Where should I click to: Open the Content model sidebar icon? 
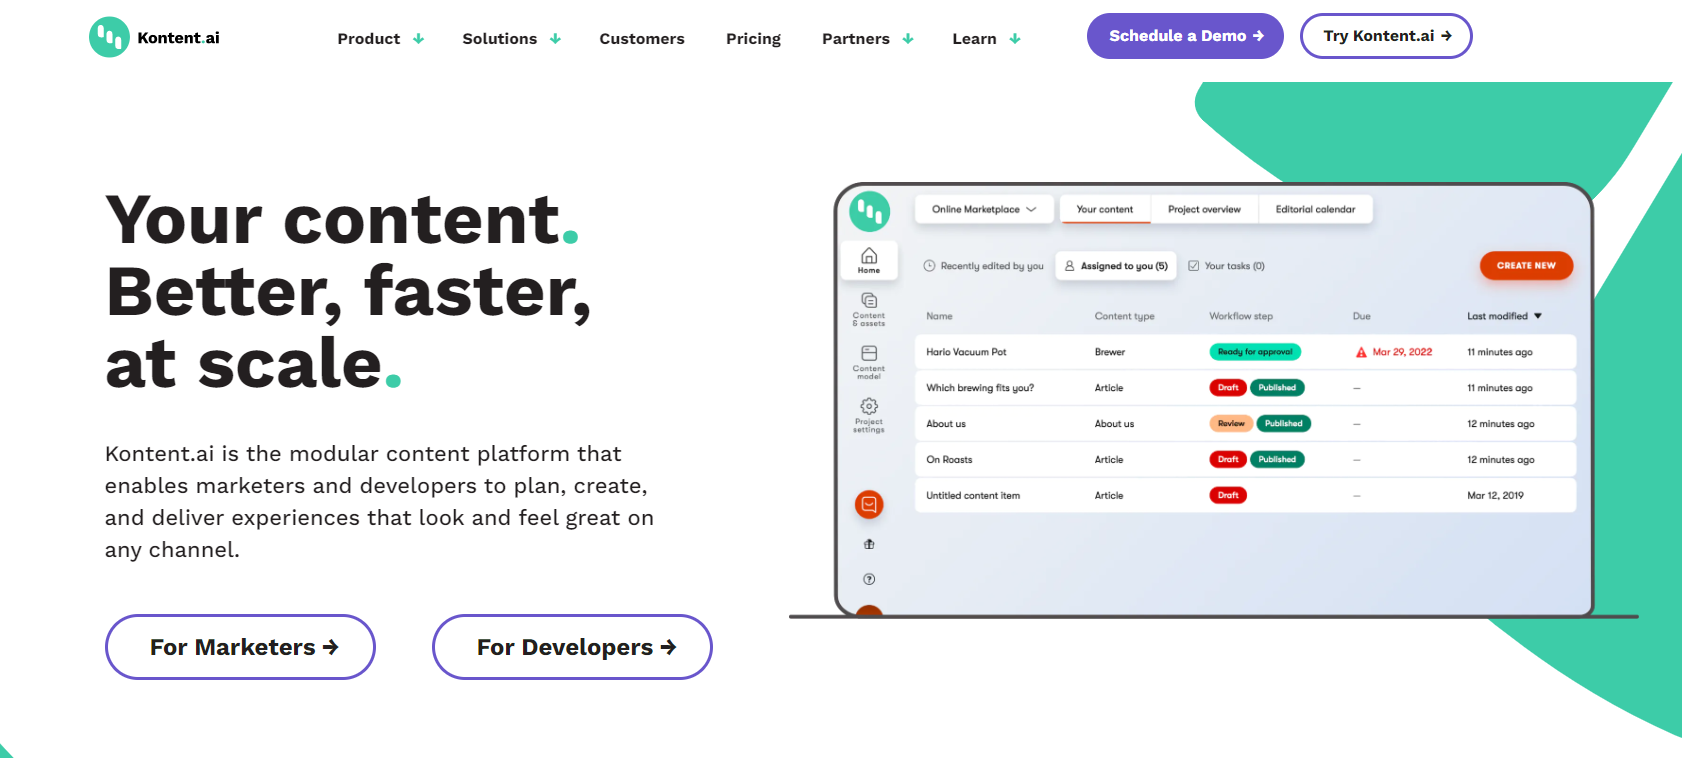tap(869, 362)
